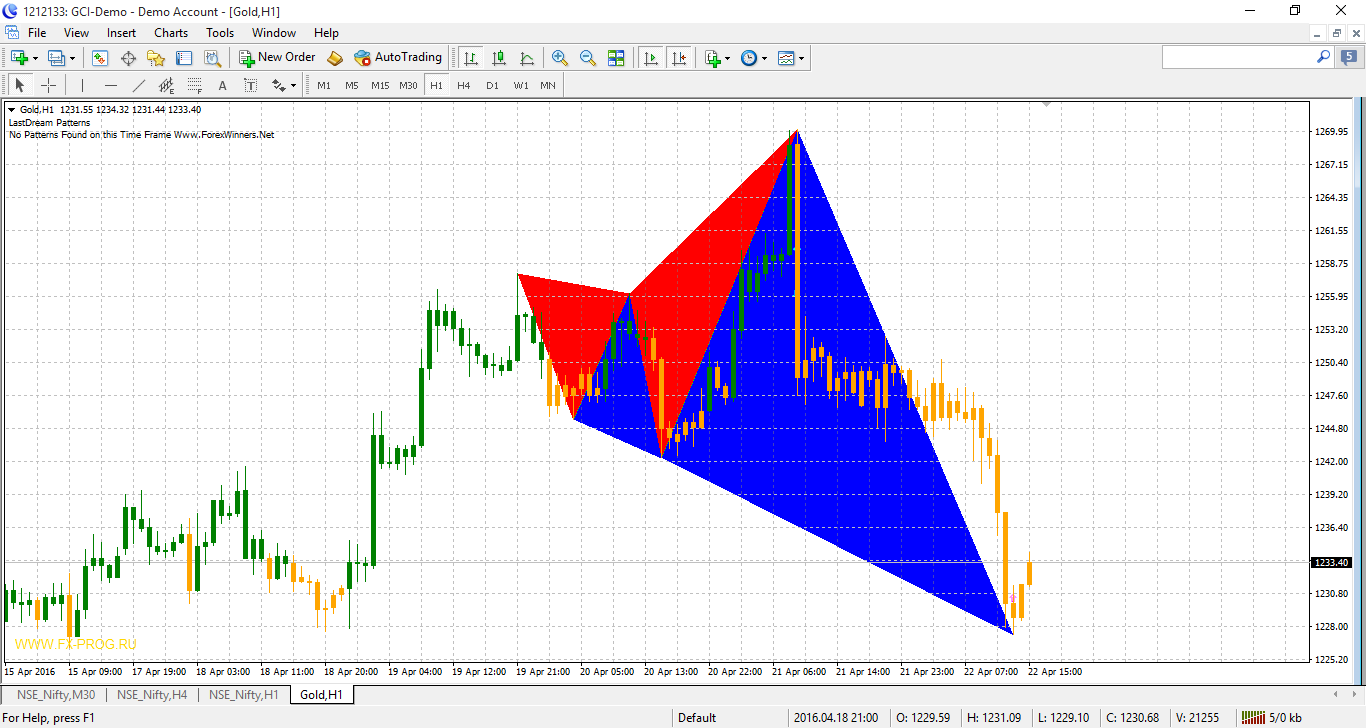Open a new order via toolbar text link

point(284,57)
